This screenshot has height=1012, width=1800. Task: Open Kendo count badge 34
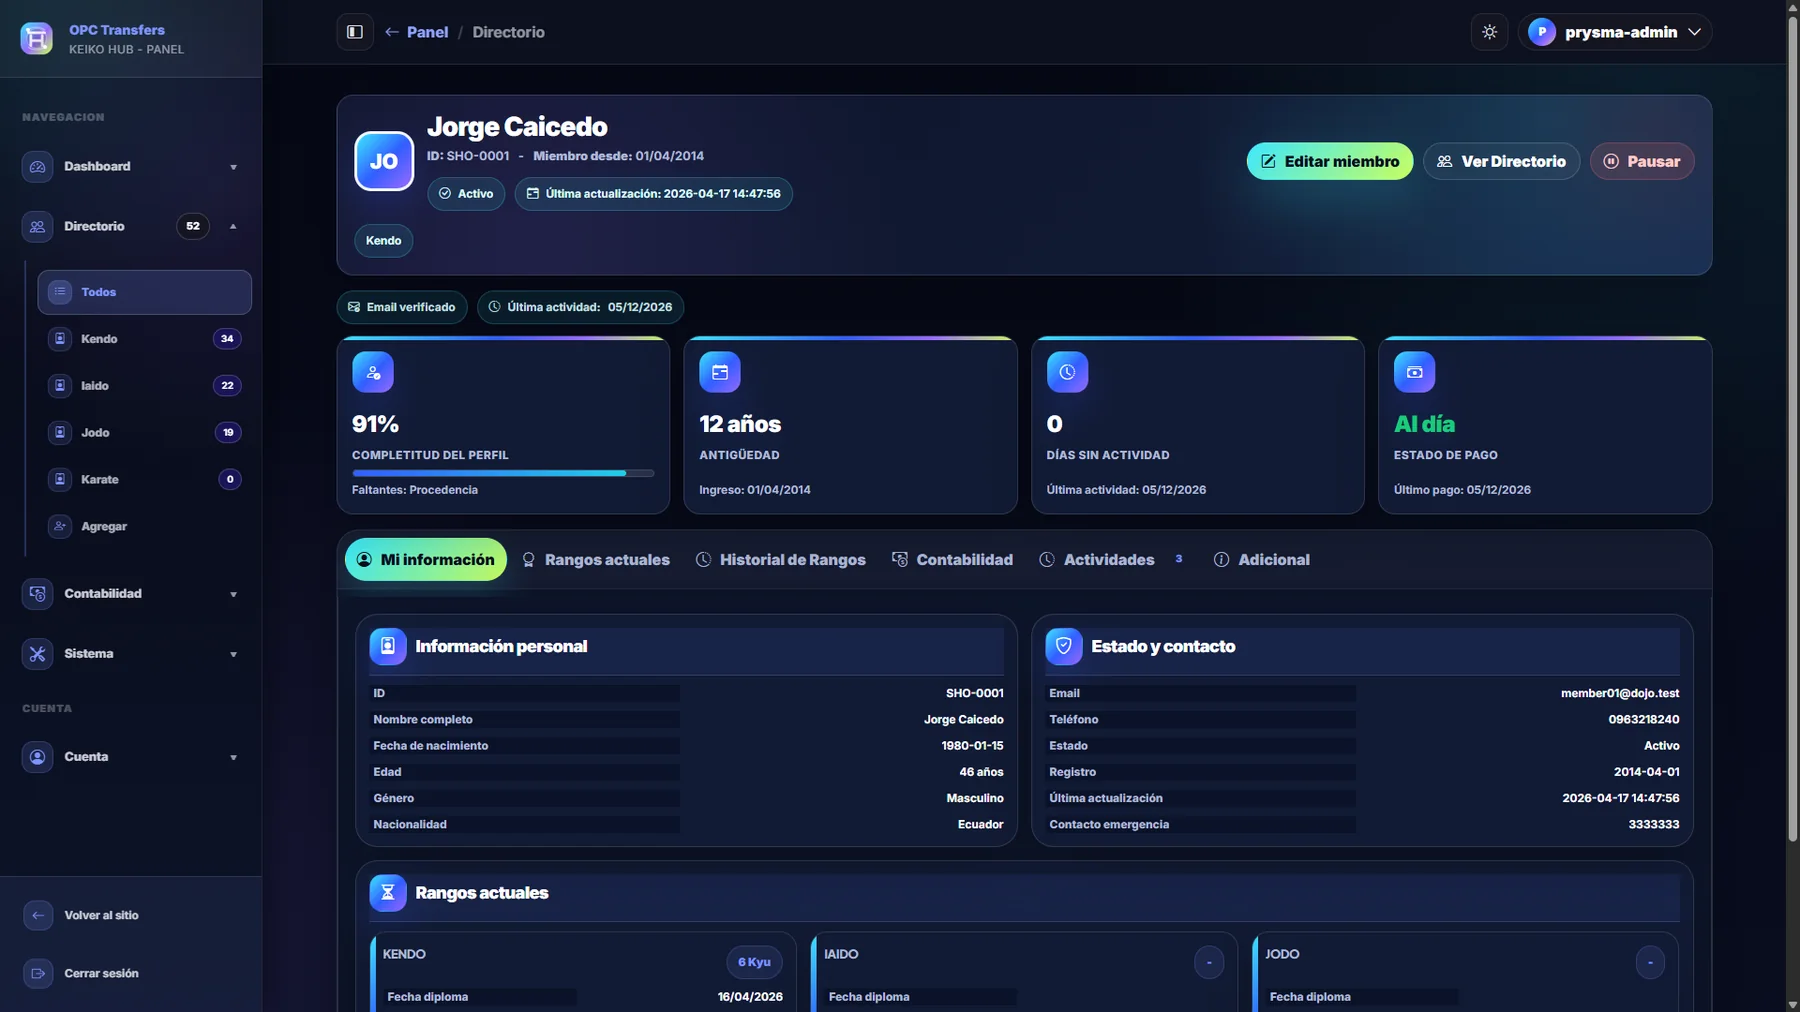tap(227, 339)
